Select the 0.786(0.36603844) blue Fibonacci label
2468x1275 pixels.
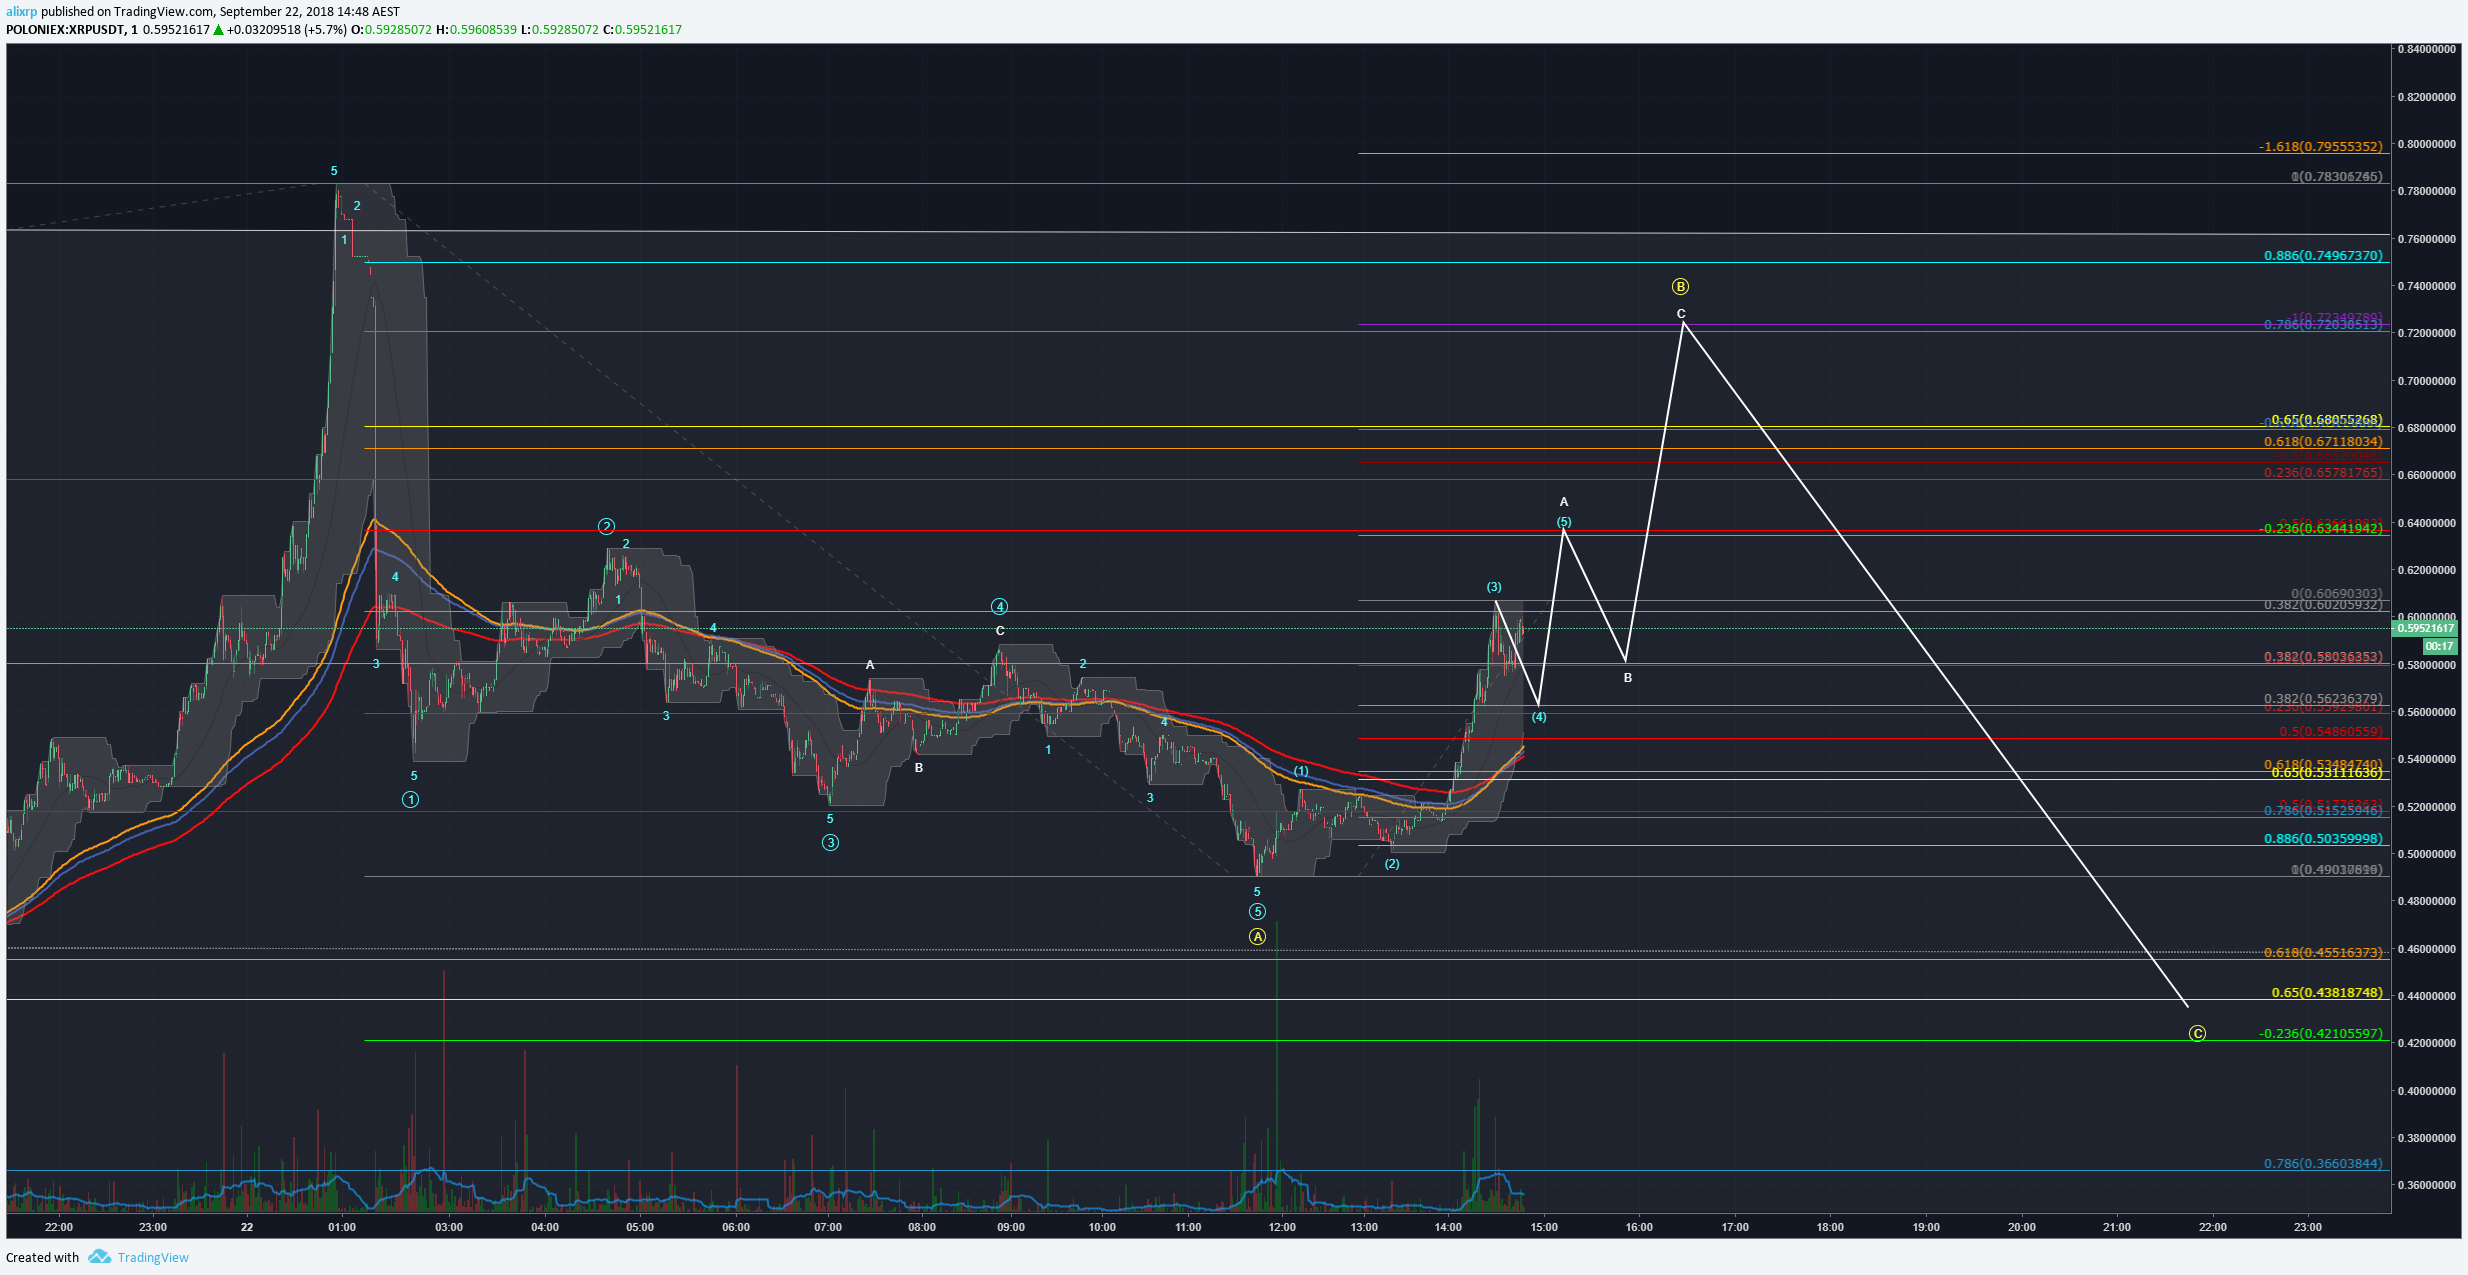[x=2323, y=1164]
